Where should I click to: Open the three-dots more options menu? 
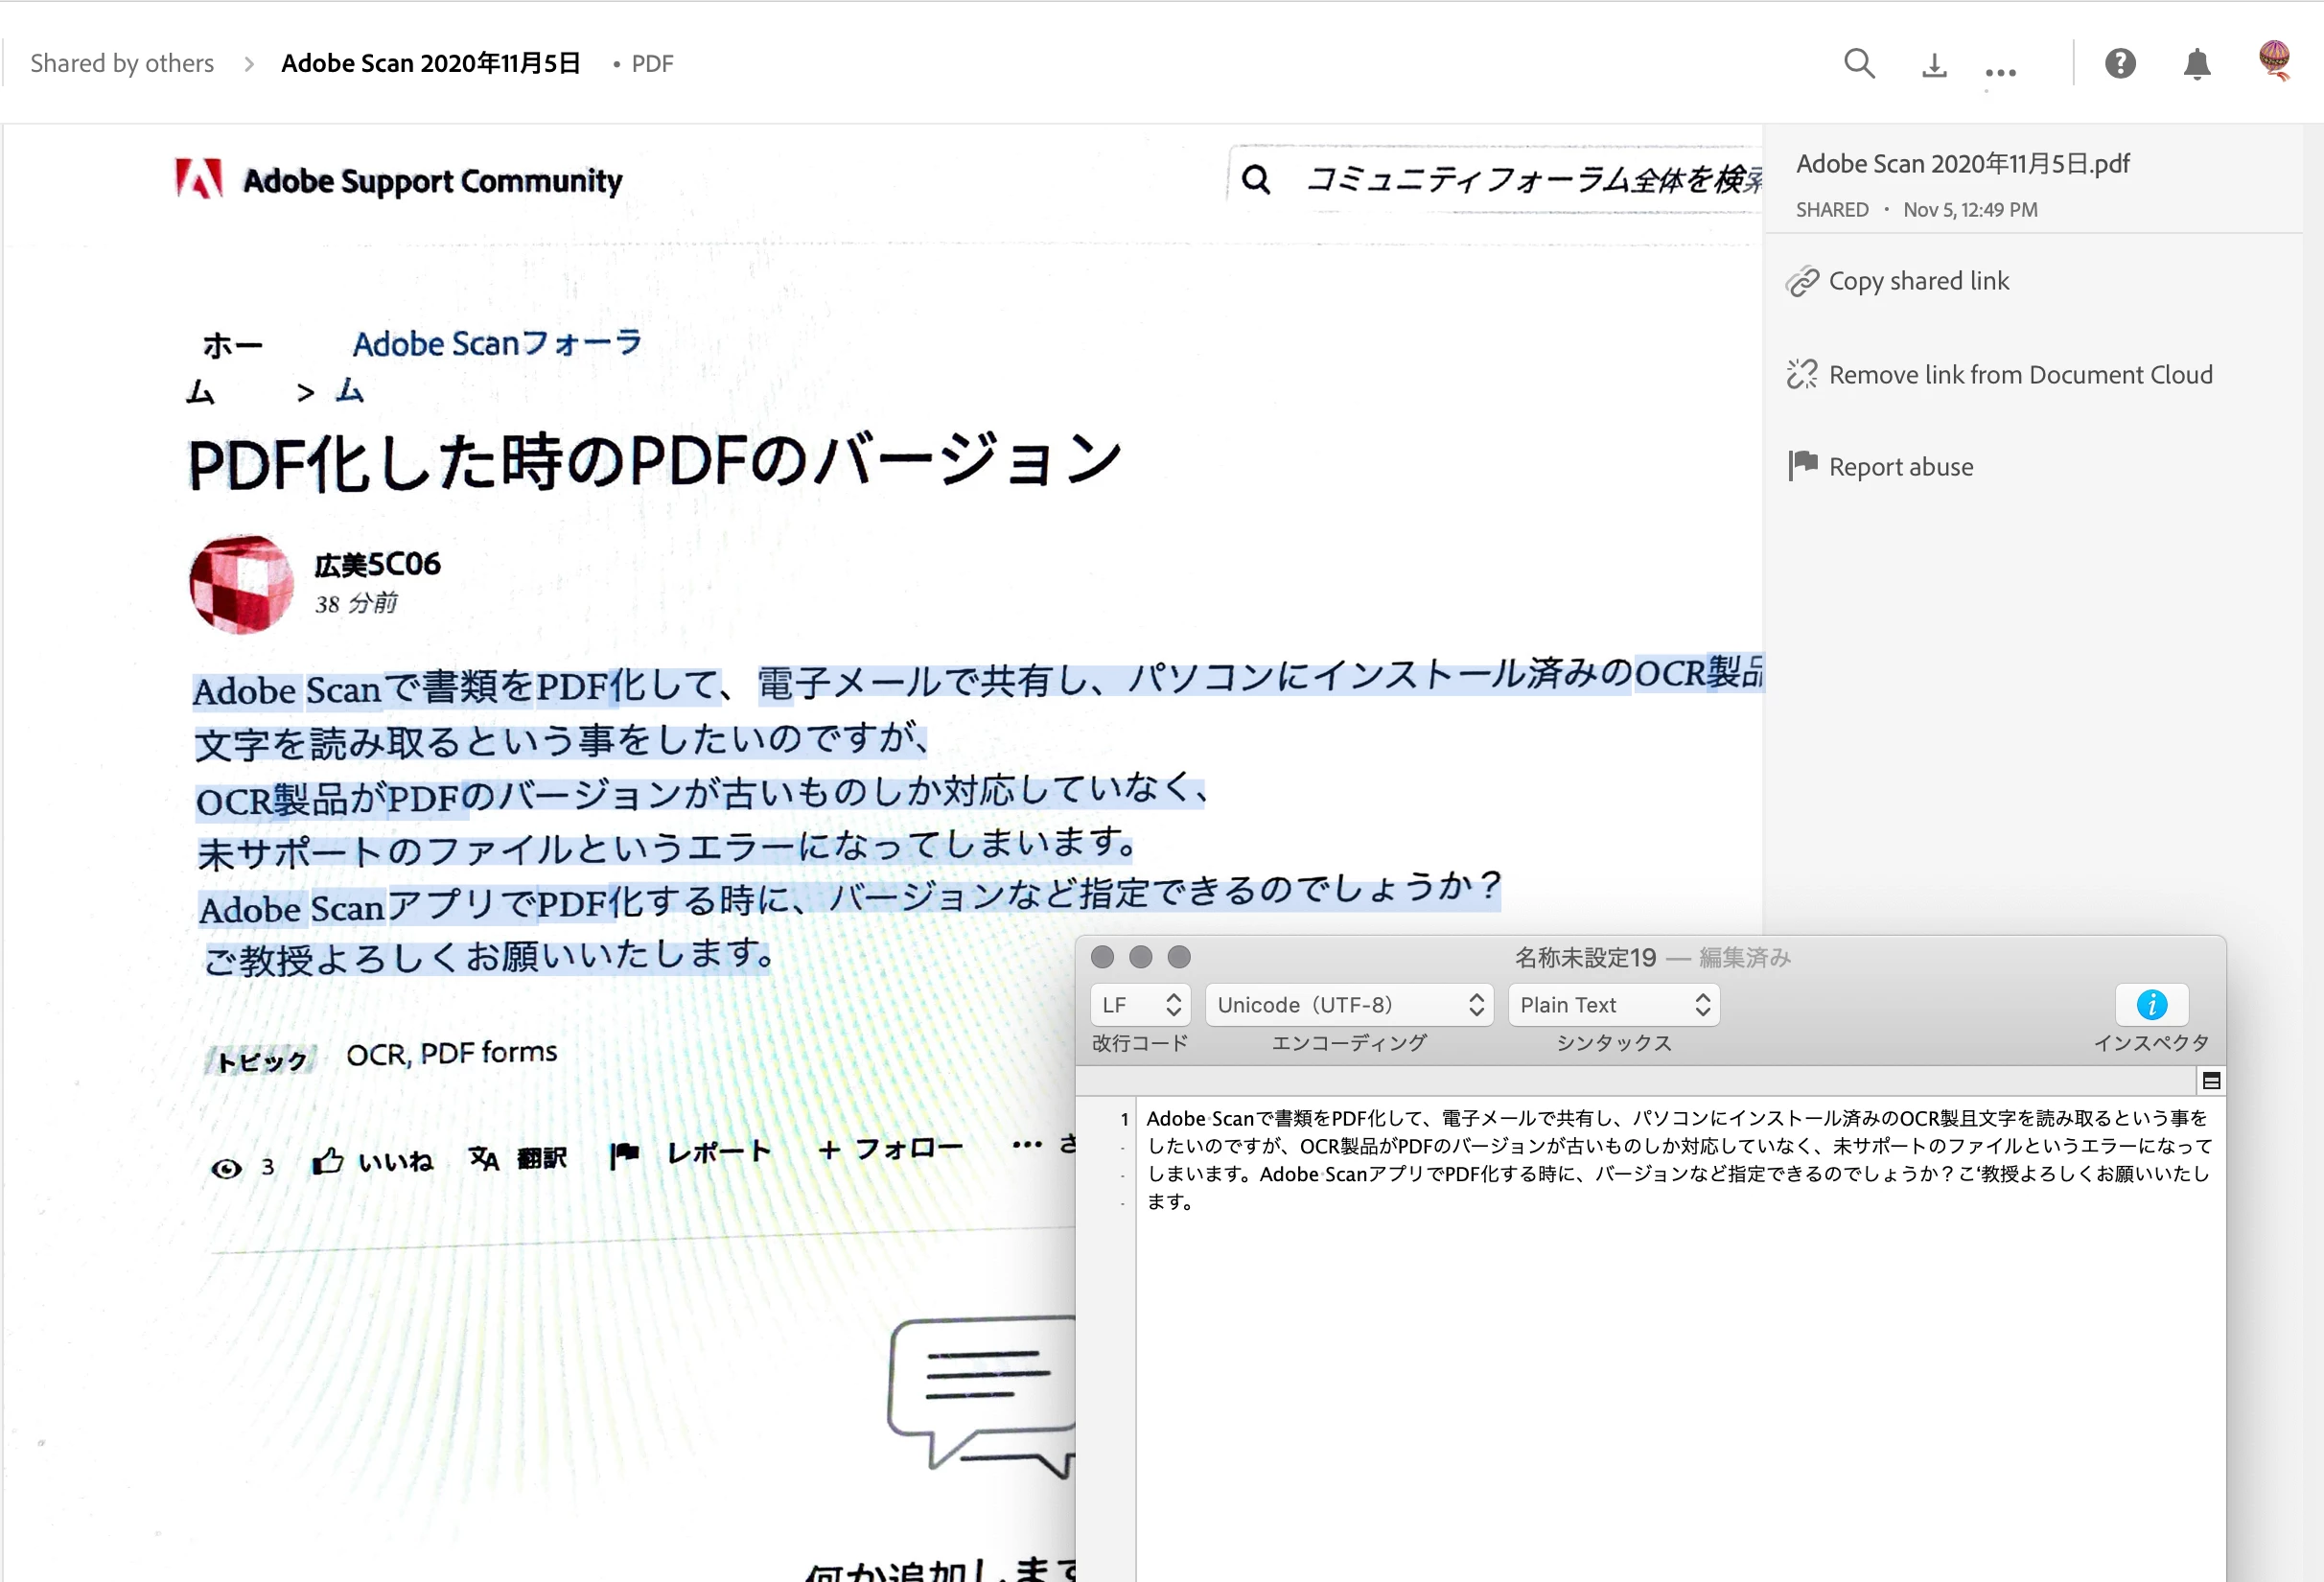click(x=2000, y=72)
